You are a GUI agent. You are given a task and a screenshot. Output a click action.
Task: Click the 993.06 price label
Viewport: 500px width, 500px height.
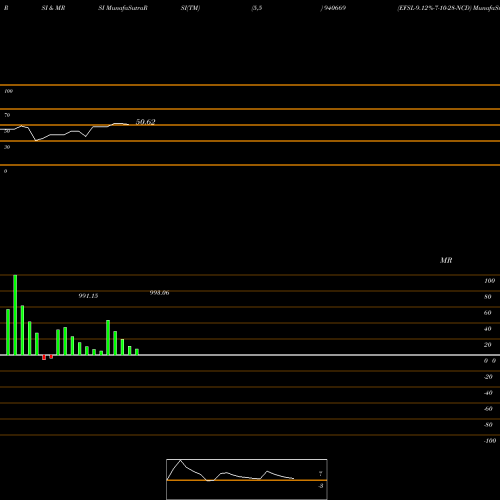(159, 293)
